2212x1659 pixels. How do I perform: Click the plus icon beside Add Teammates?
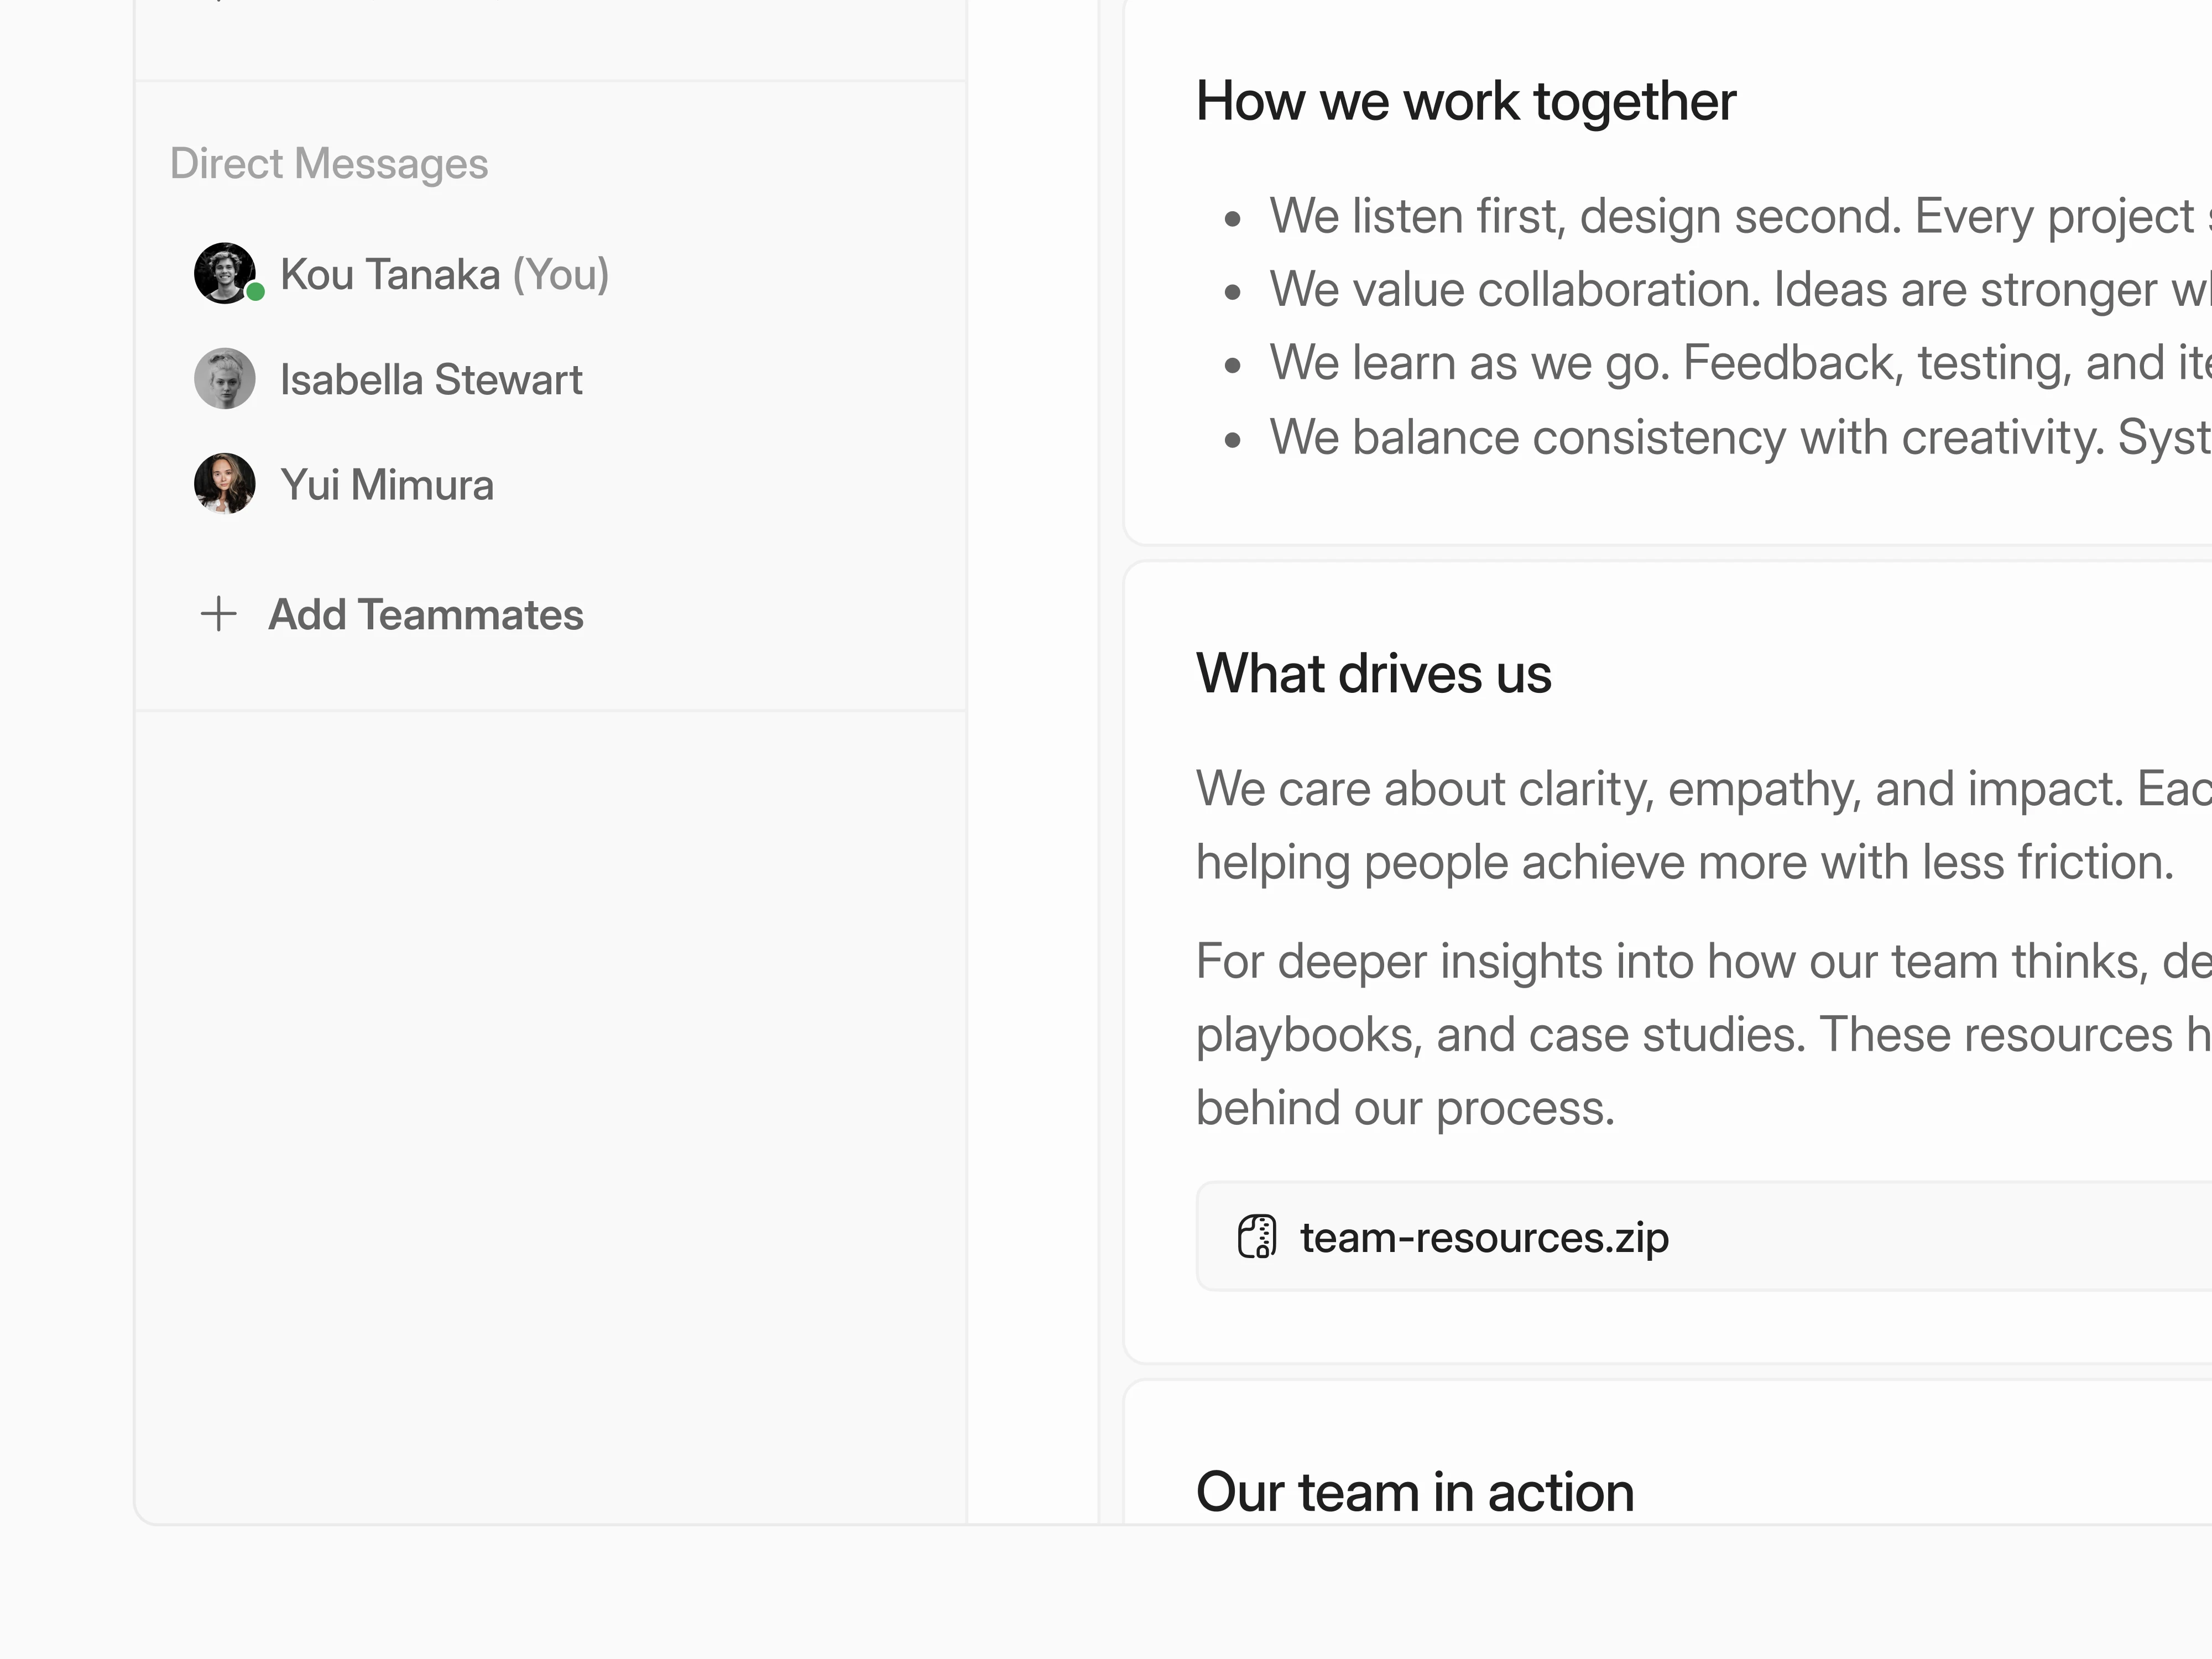click(218, 614)
